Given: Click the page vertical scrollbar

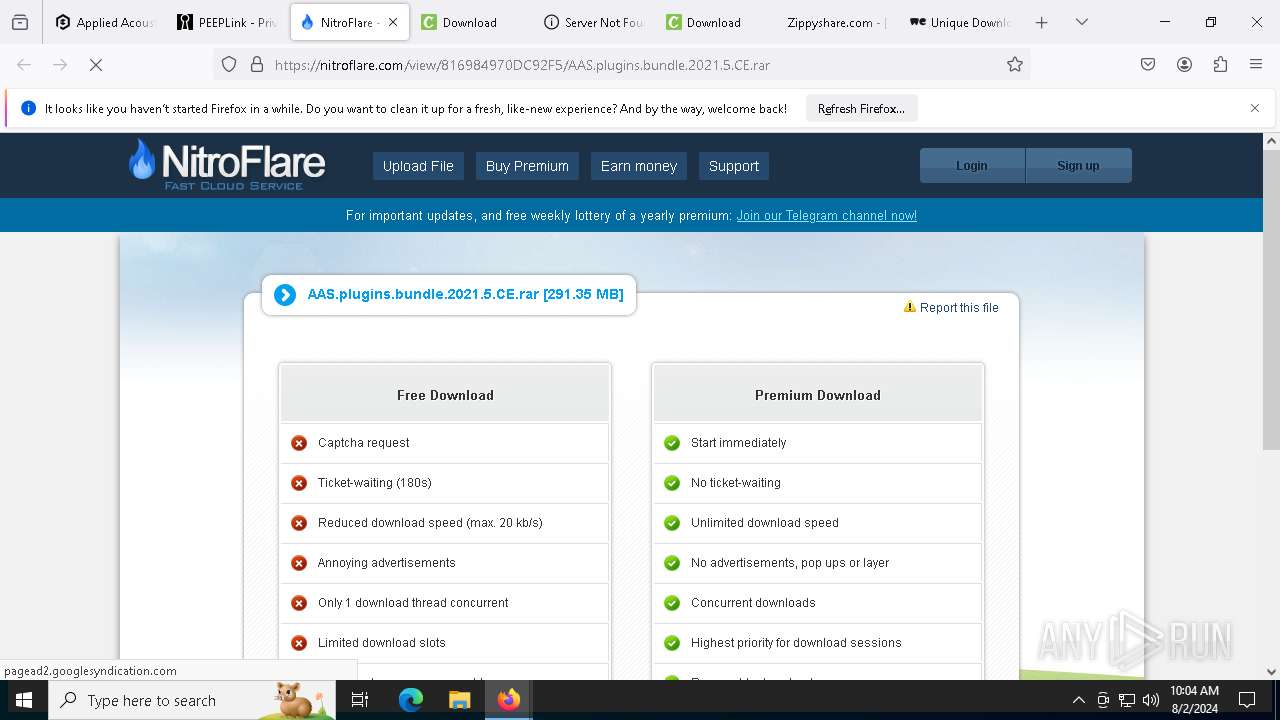Looking at the screenshot, I should [1272, 300].
